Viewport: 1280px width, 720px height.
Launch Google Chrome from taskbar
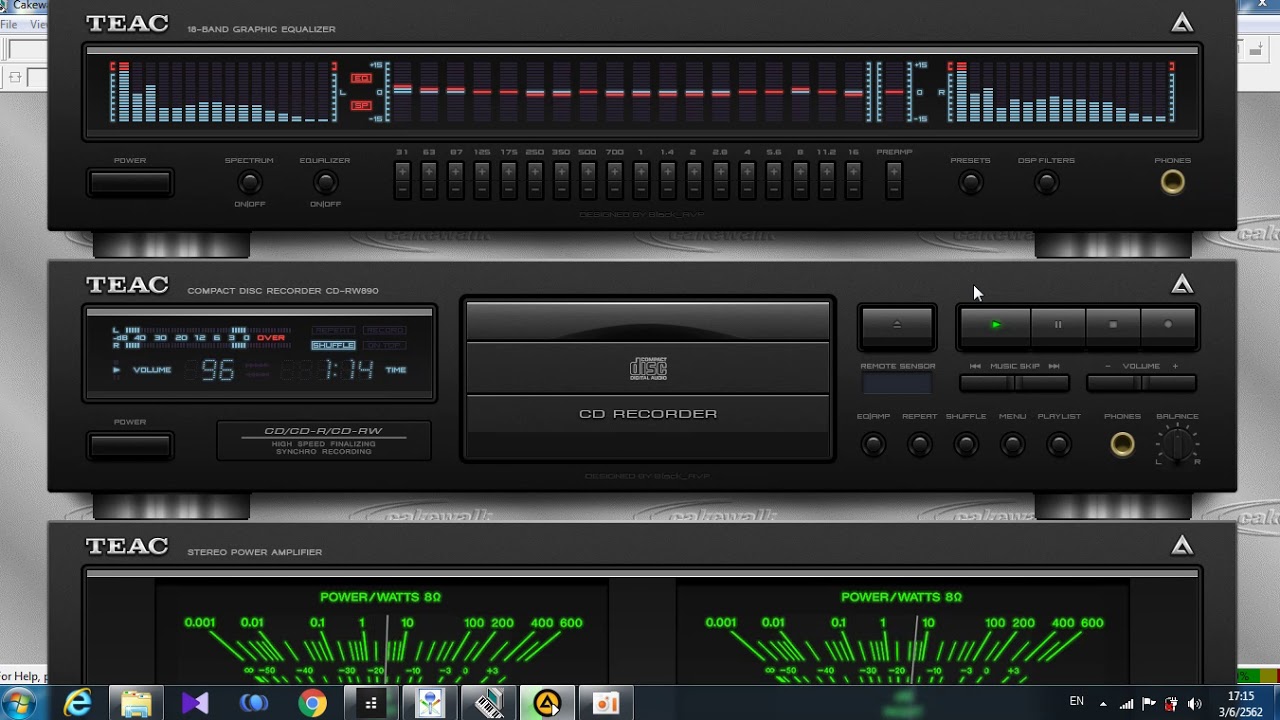pos(312,703)
